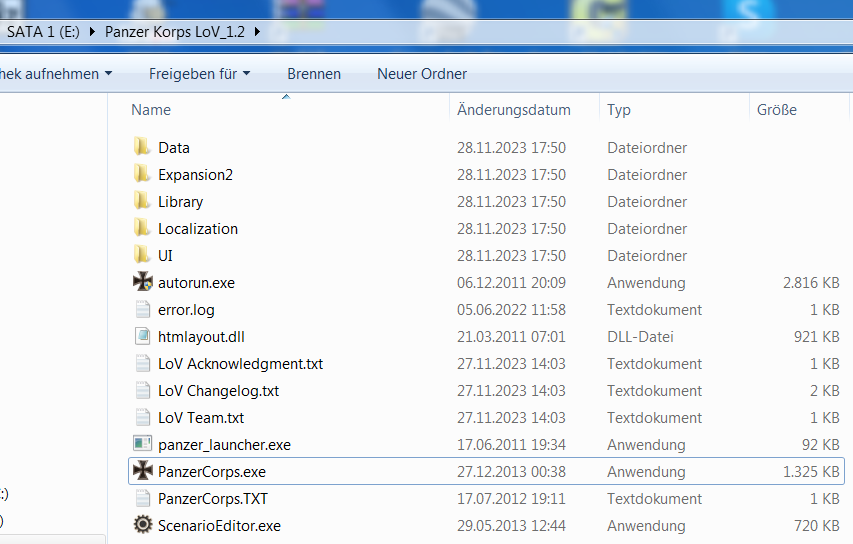The height and width of the screenshot is (544, 853).
Task: Click size '1.325 KB' of PanzerCorps.exe
Action: click(811, 472)
